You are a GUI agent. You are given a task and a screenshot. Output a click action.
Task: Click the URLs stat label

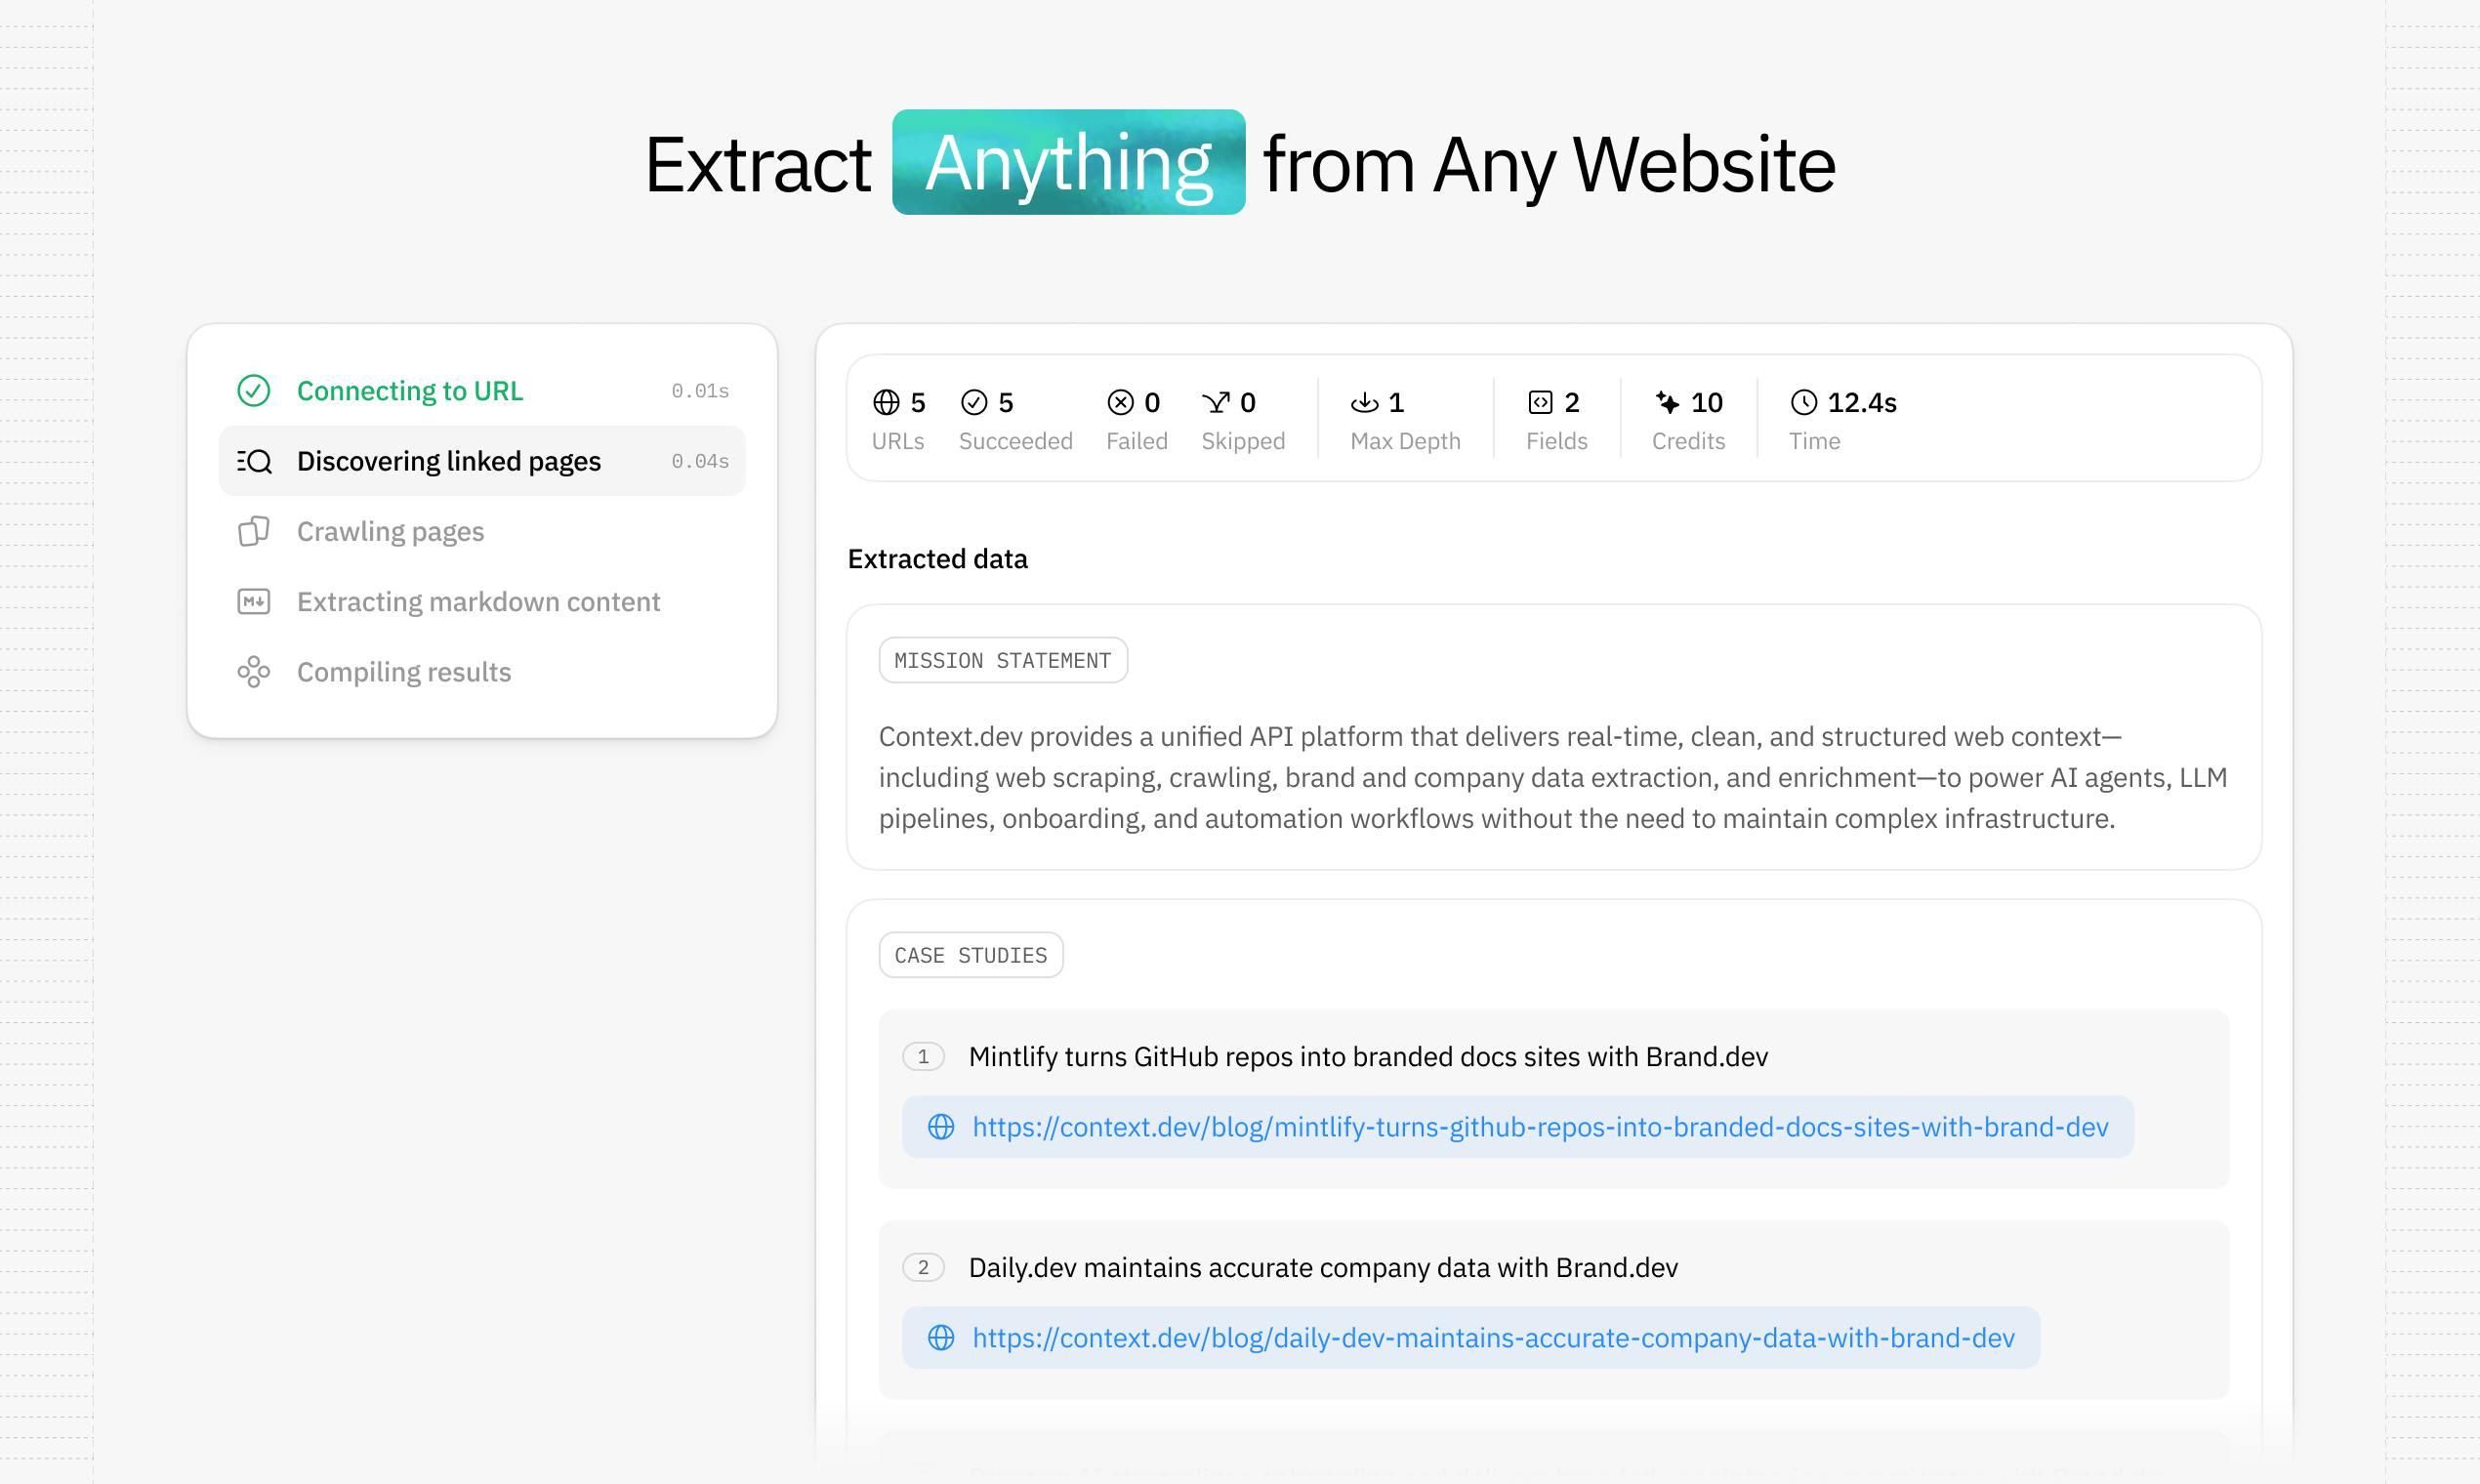[897, 441]
